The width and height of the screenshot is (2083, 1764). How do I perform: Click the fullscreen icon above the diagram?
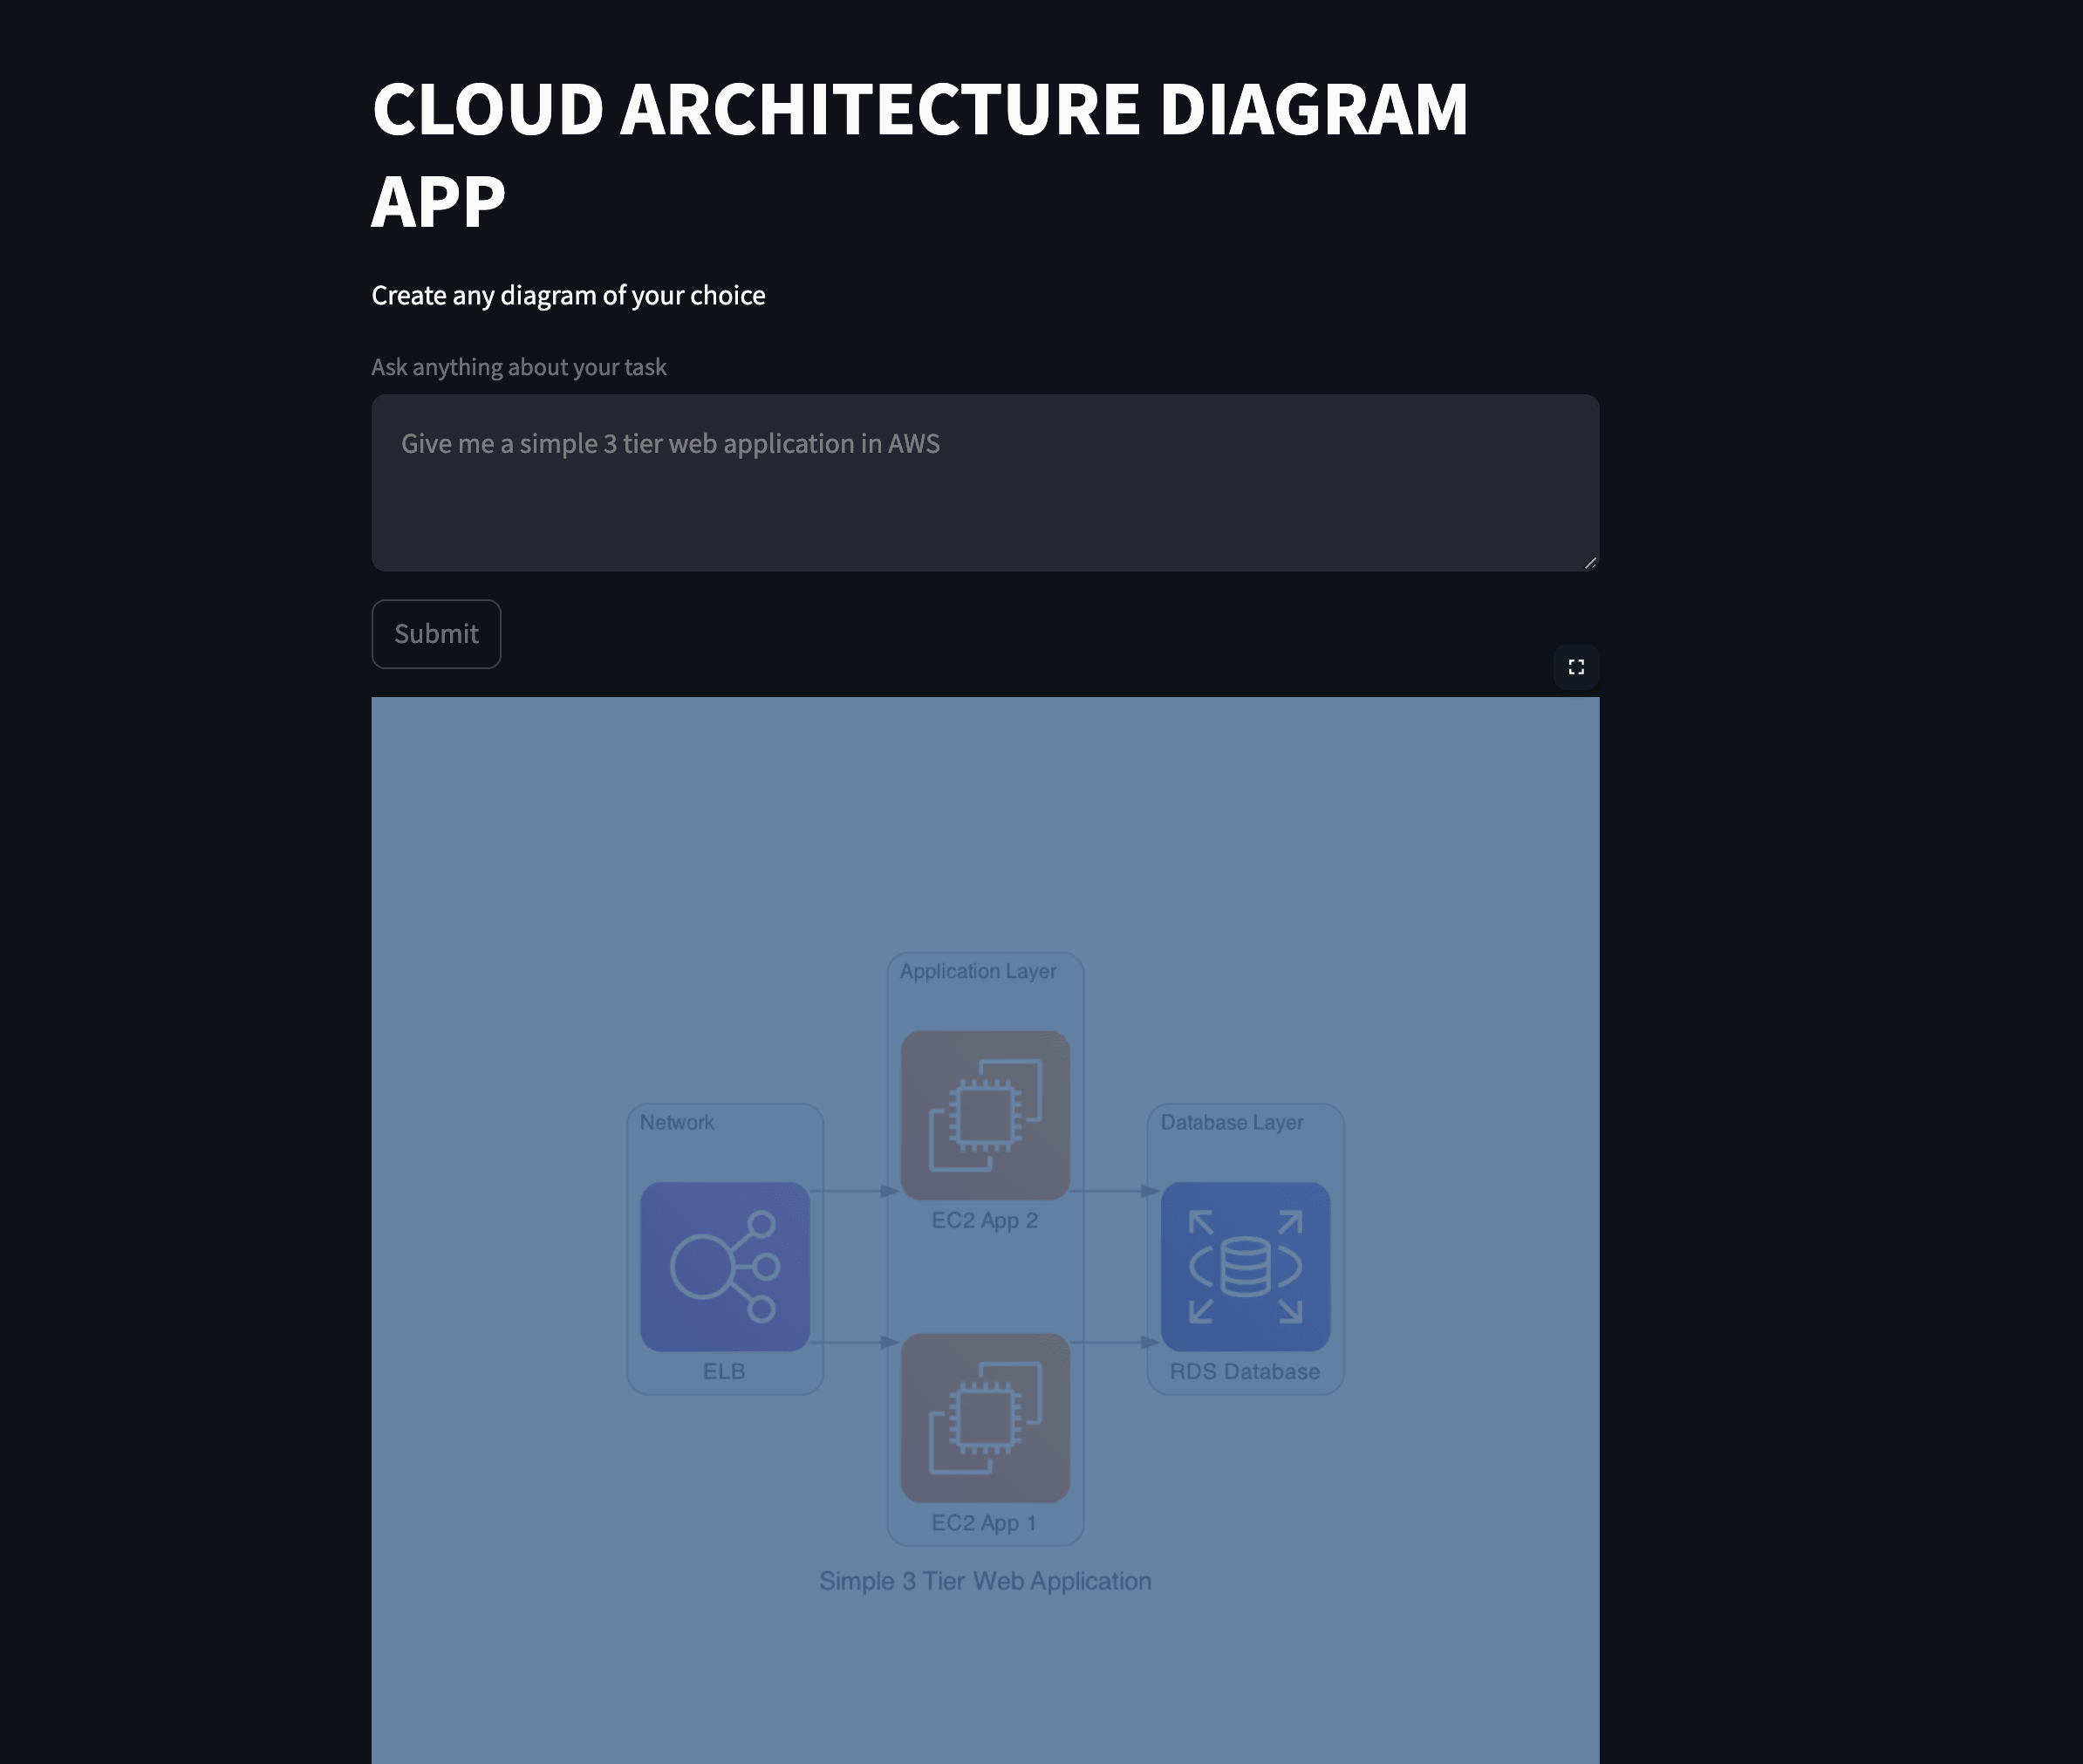pos(1576,667)
